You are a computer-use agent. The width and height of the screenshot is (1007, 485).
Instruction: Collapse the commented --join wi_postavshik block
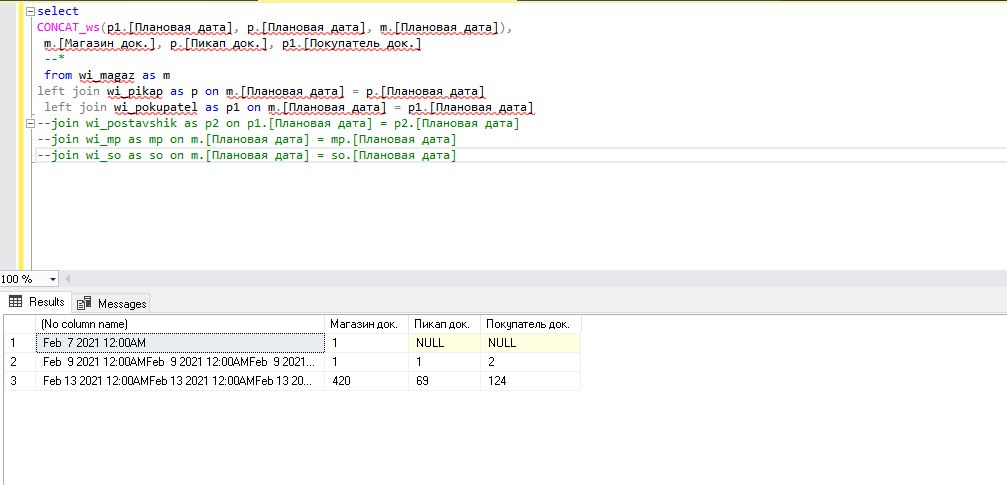[29, 124]
